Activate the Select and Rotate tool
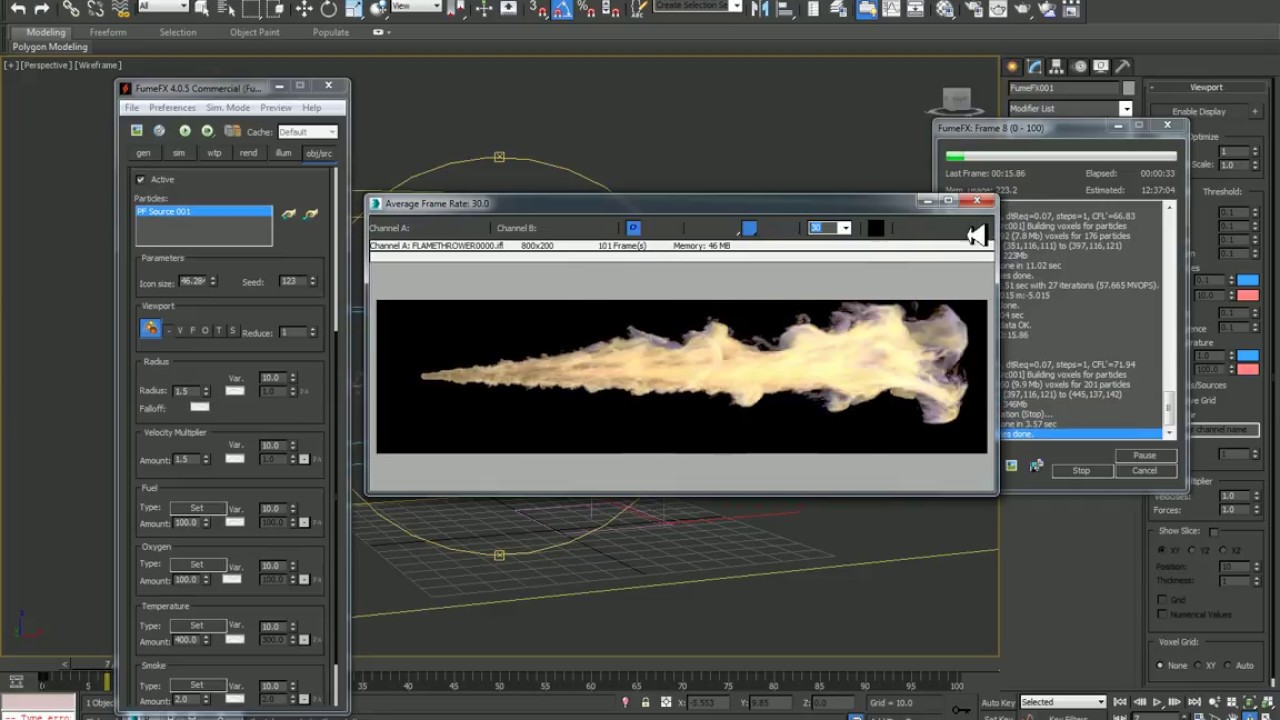 pos(329,9)
